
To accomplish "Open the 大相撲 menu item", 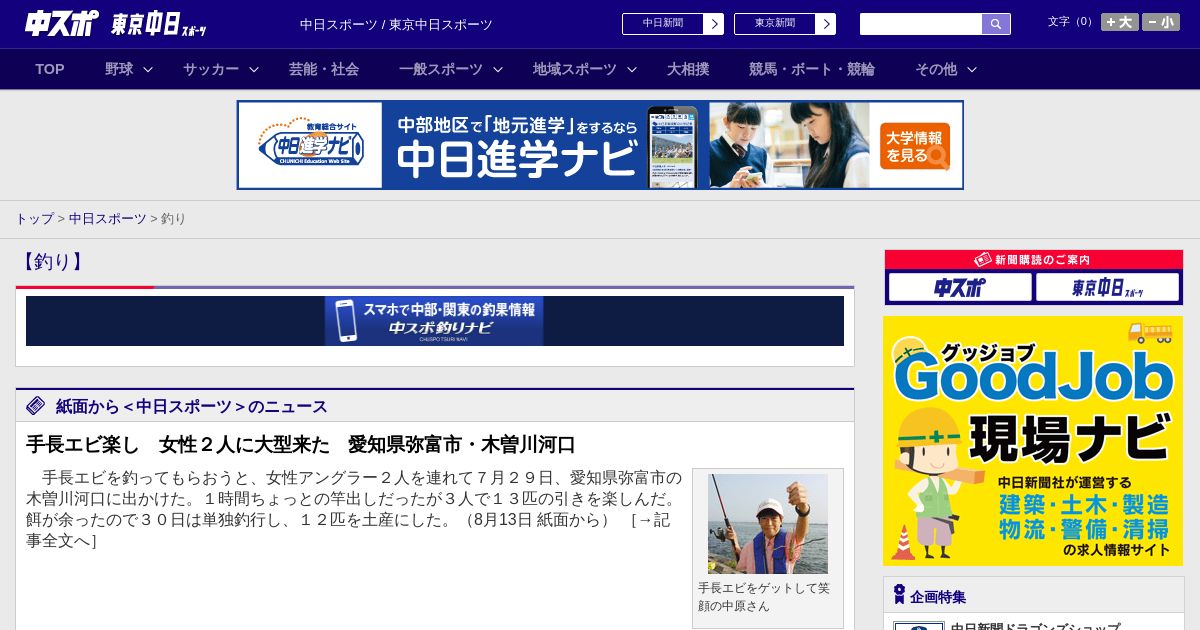I will click(x=688, y=69).
